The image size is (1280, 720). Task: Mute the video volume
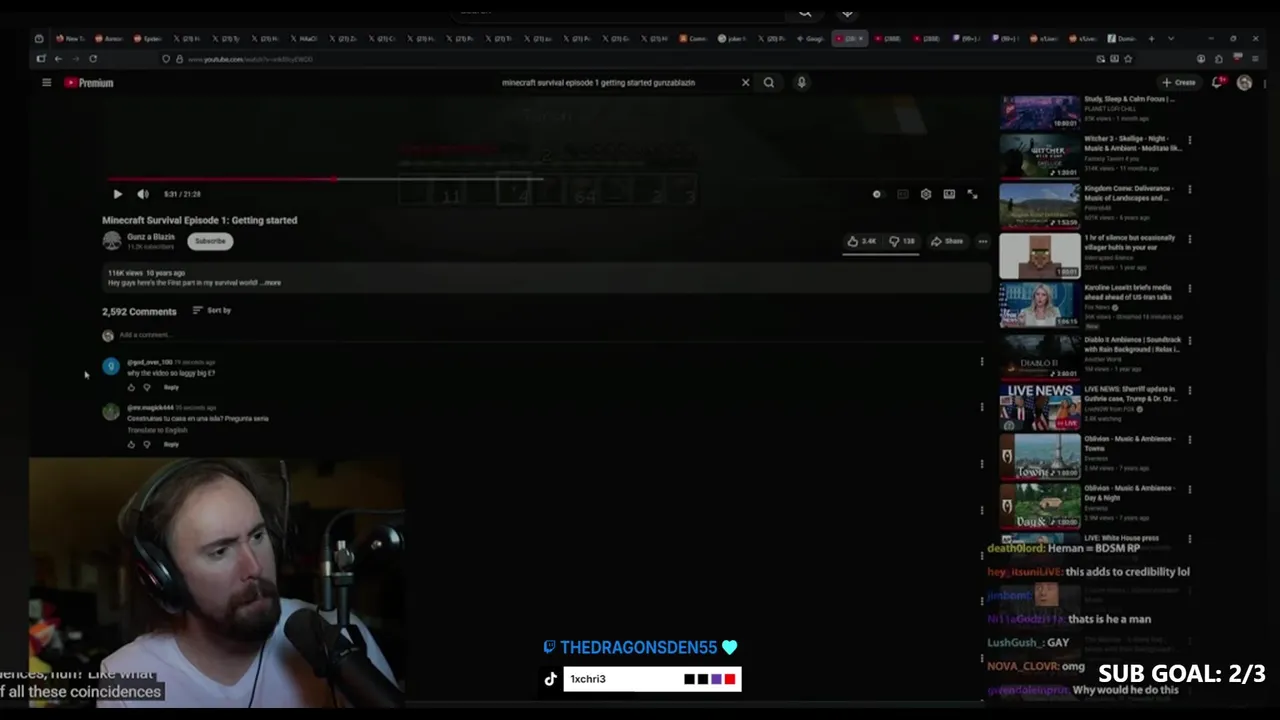click(x=143, y=194)
